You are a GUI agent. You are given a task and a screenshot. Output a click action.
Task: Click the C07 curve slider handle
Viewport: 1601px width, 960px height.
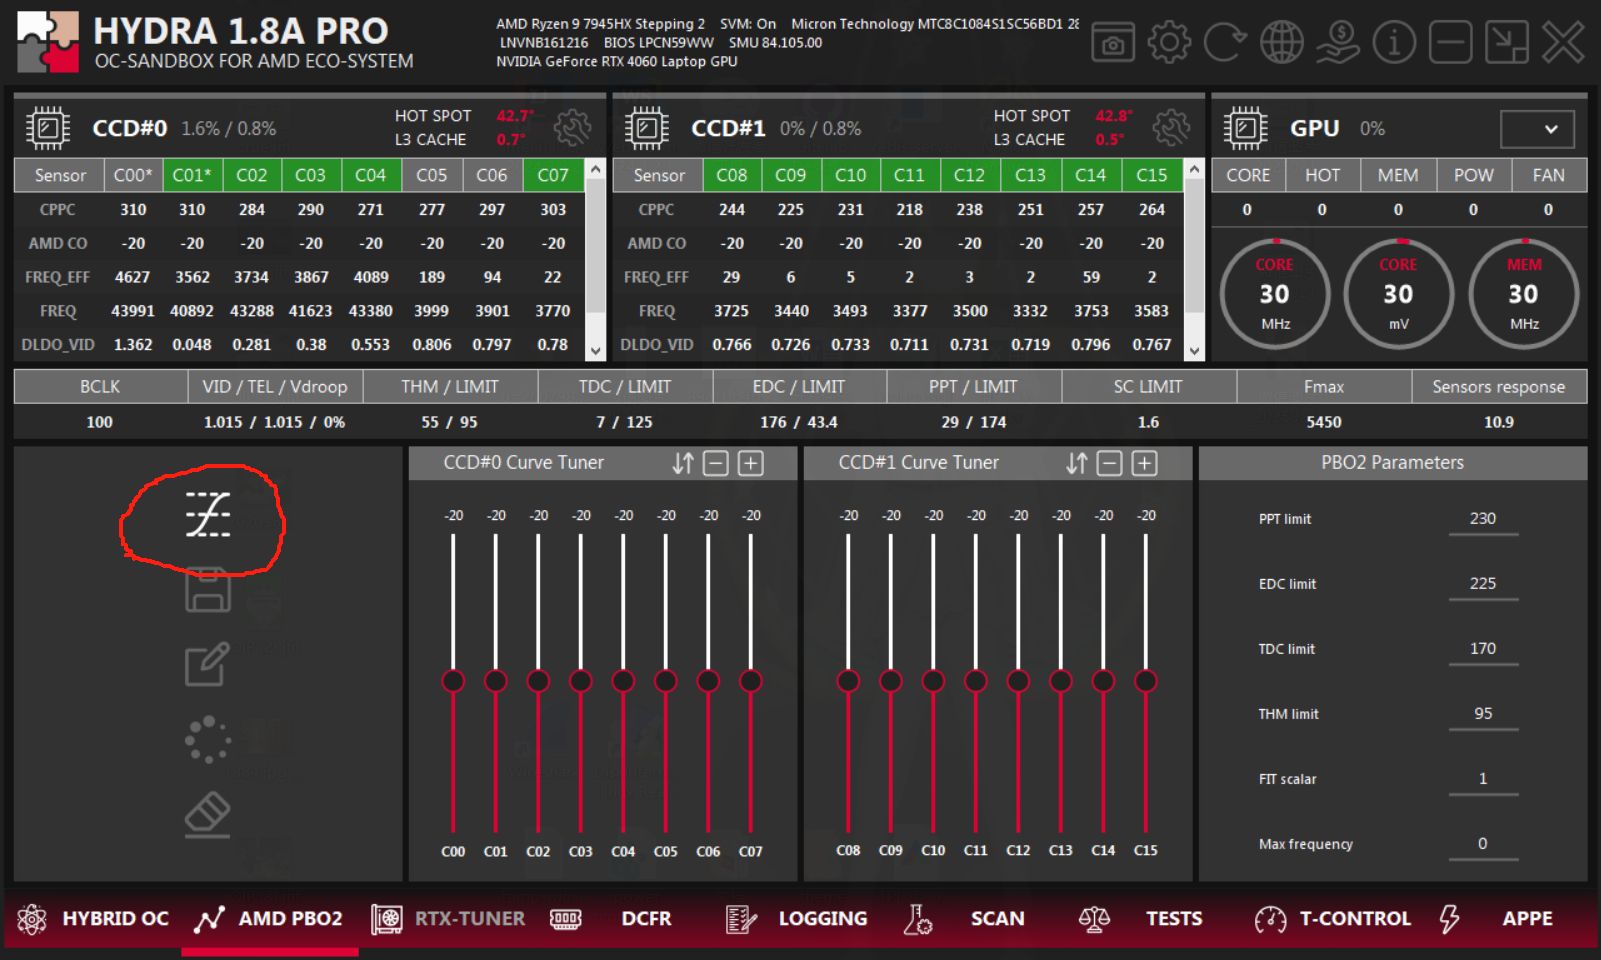click(x=751, y=681)
